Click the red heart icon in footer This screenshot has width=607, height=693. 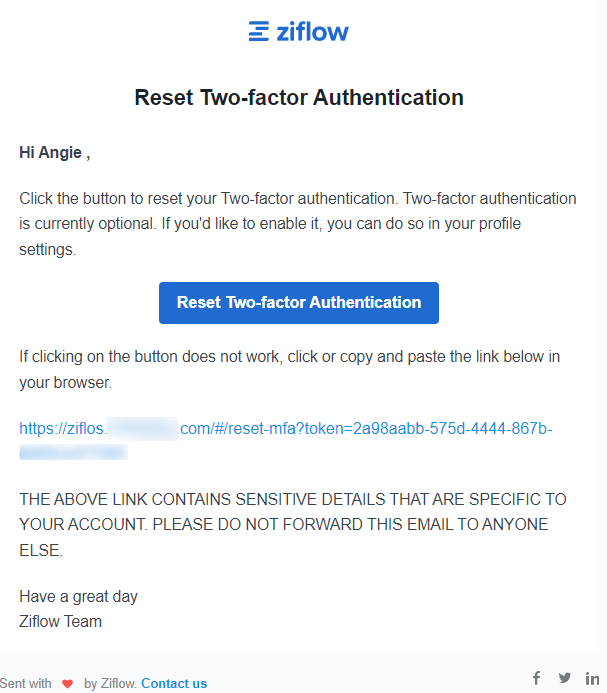click(x=68, y=684)
